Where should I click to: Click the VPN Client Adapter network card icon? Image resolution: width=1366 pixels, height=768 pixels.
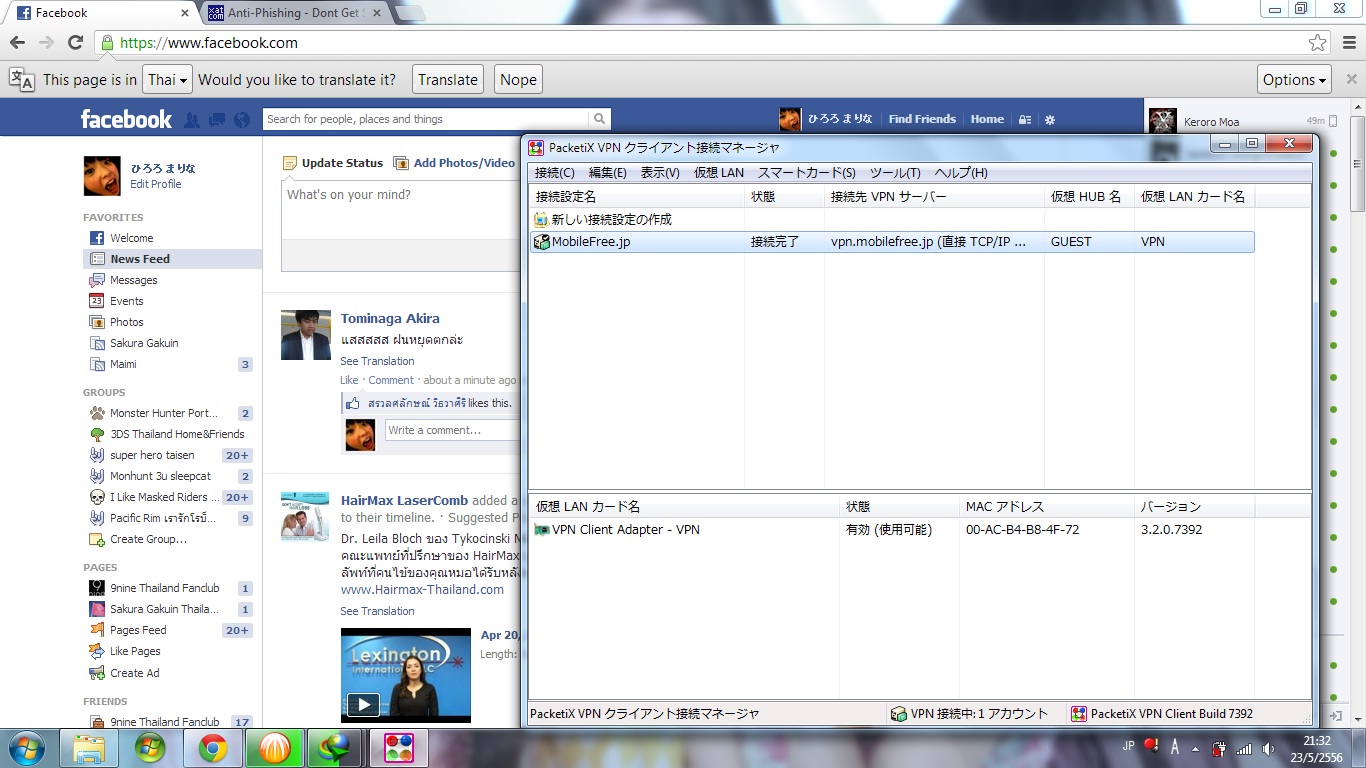tap(542, 530)
